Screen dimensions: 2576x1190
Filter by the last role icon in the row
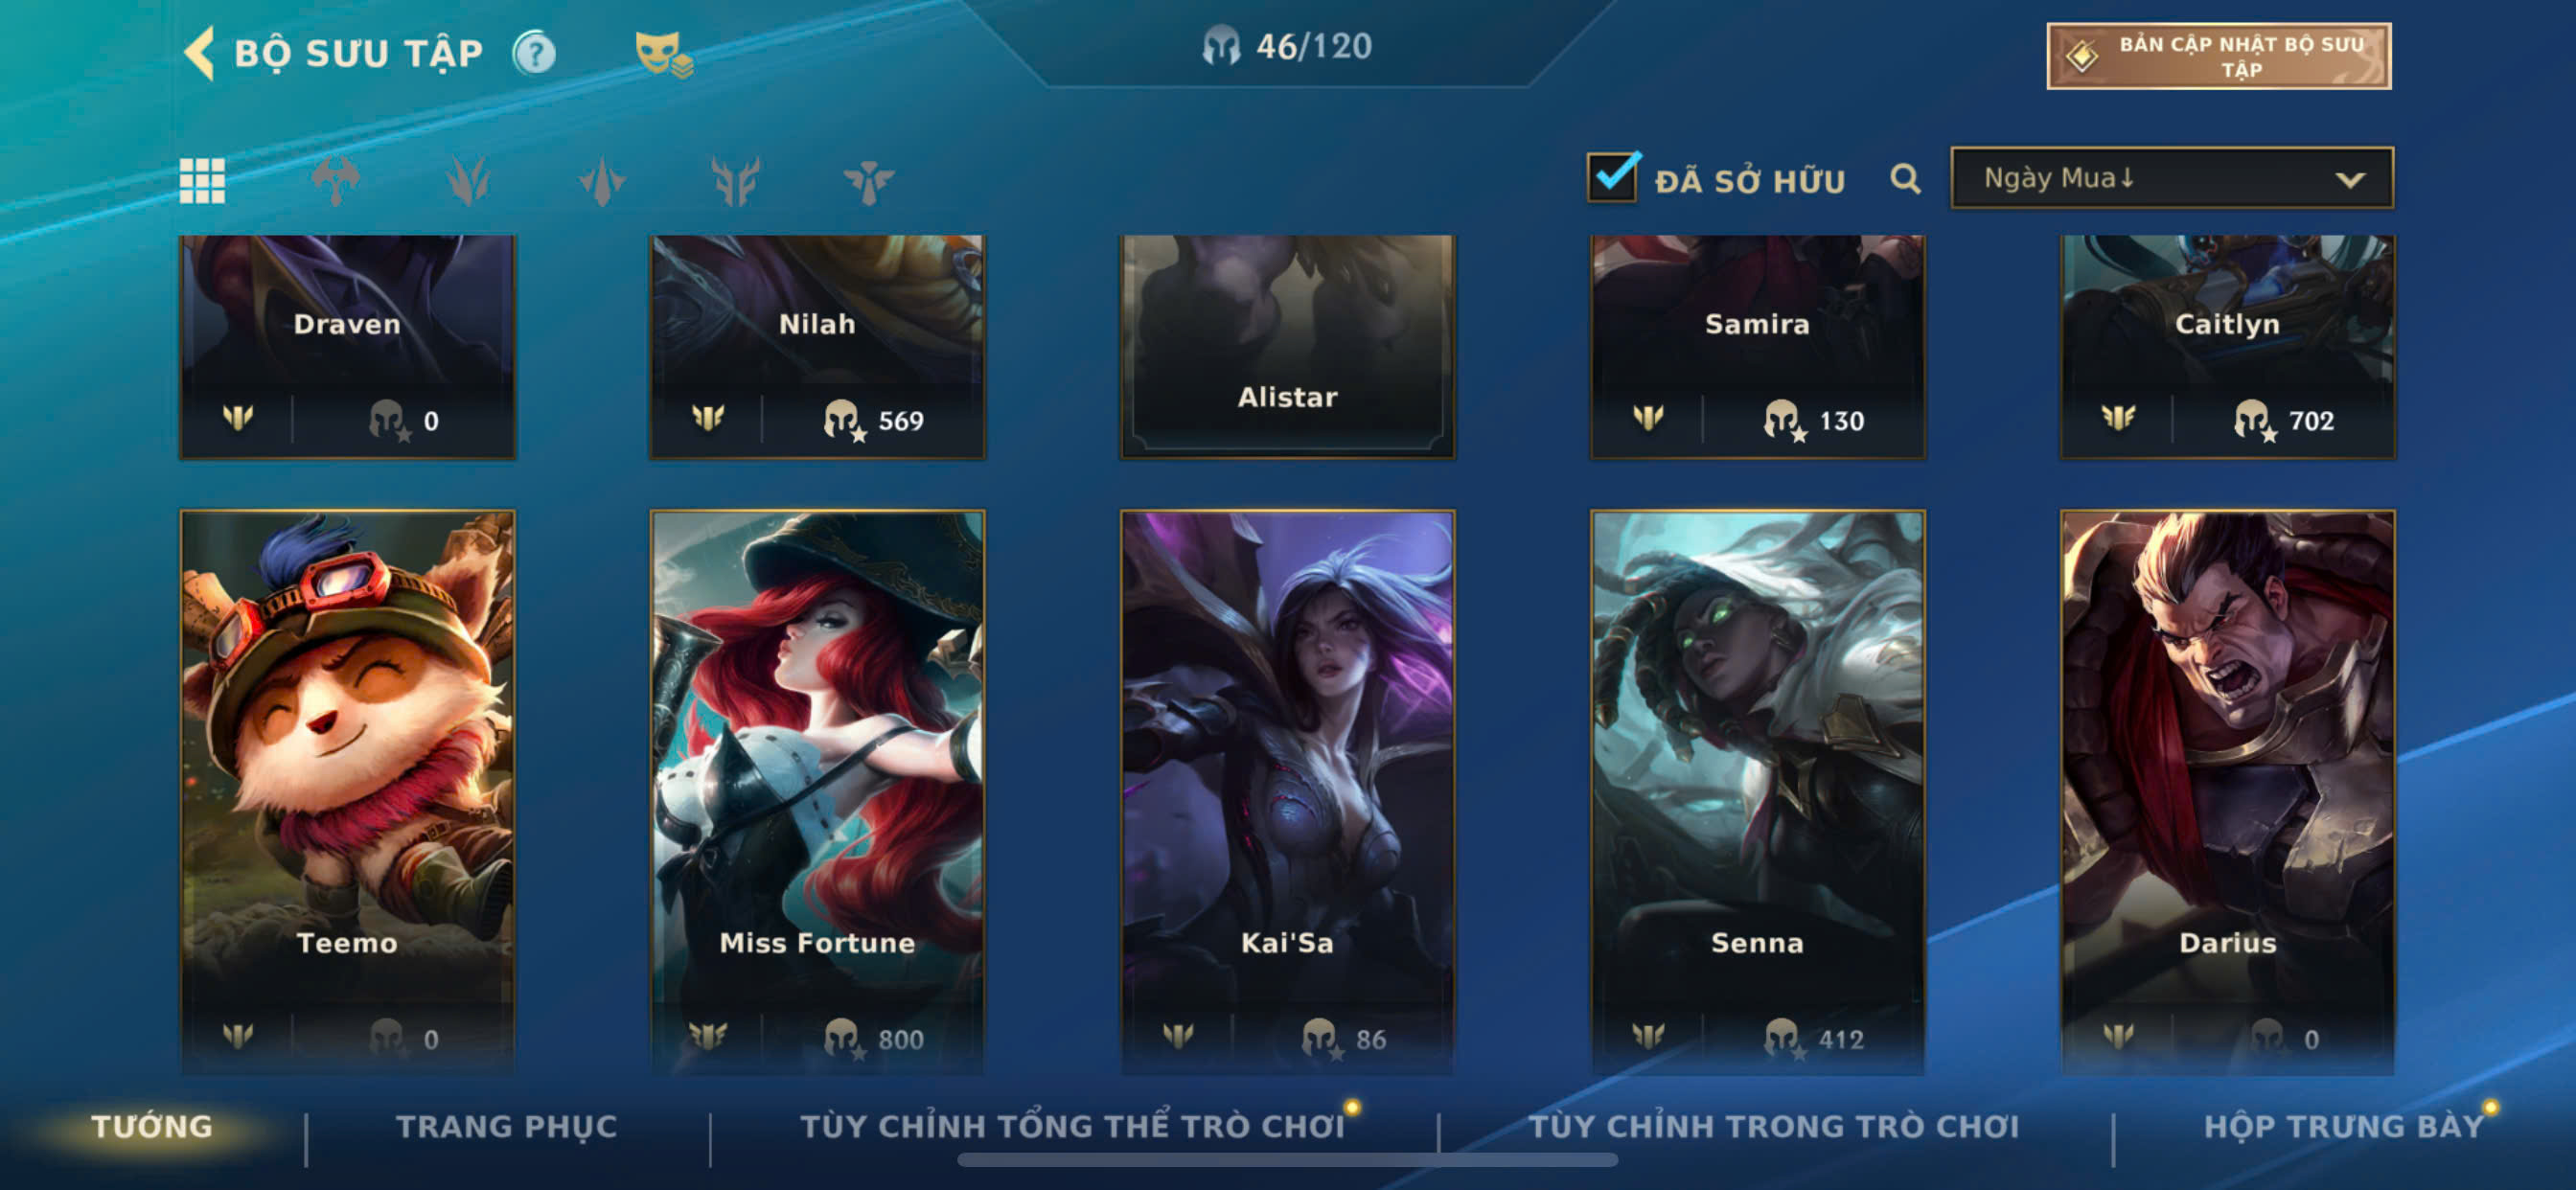868,181
